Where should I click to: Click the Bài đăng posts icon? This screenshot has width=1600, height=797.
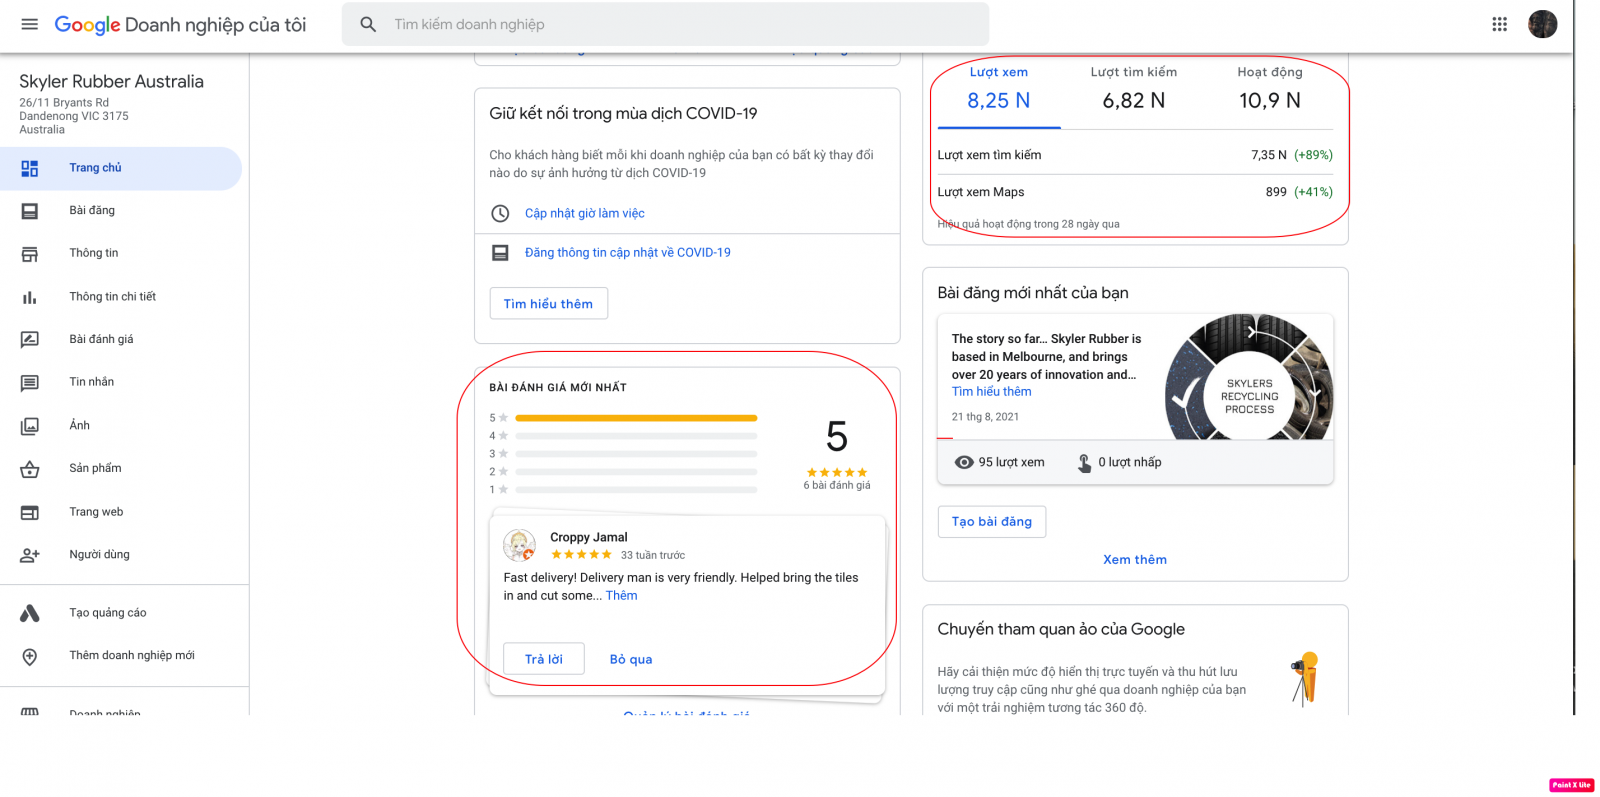click(30, 211)
